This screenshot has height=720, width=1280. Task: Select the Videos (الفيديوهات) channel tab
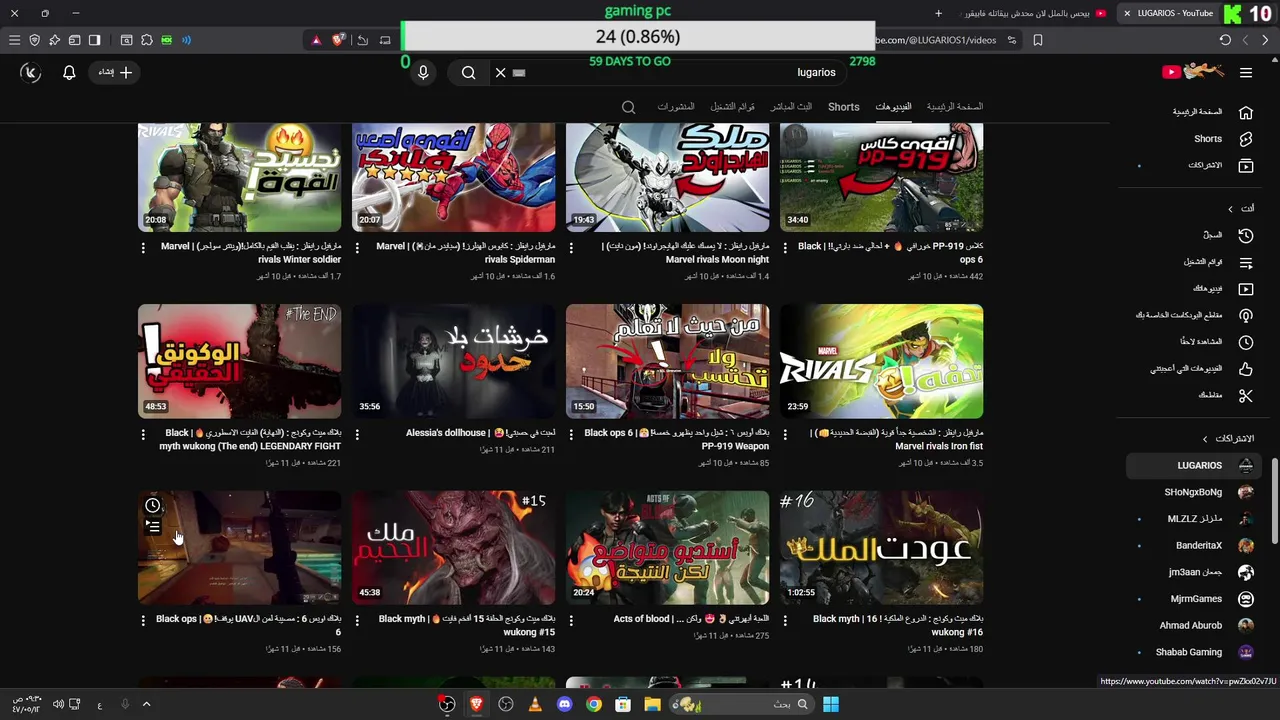pos(893,107)
